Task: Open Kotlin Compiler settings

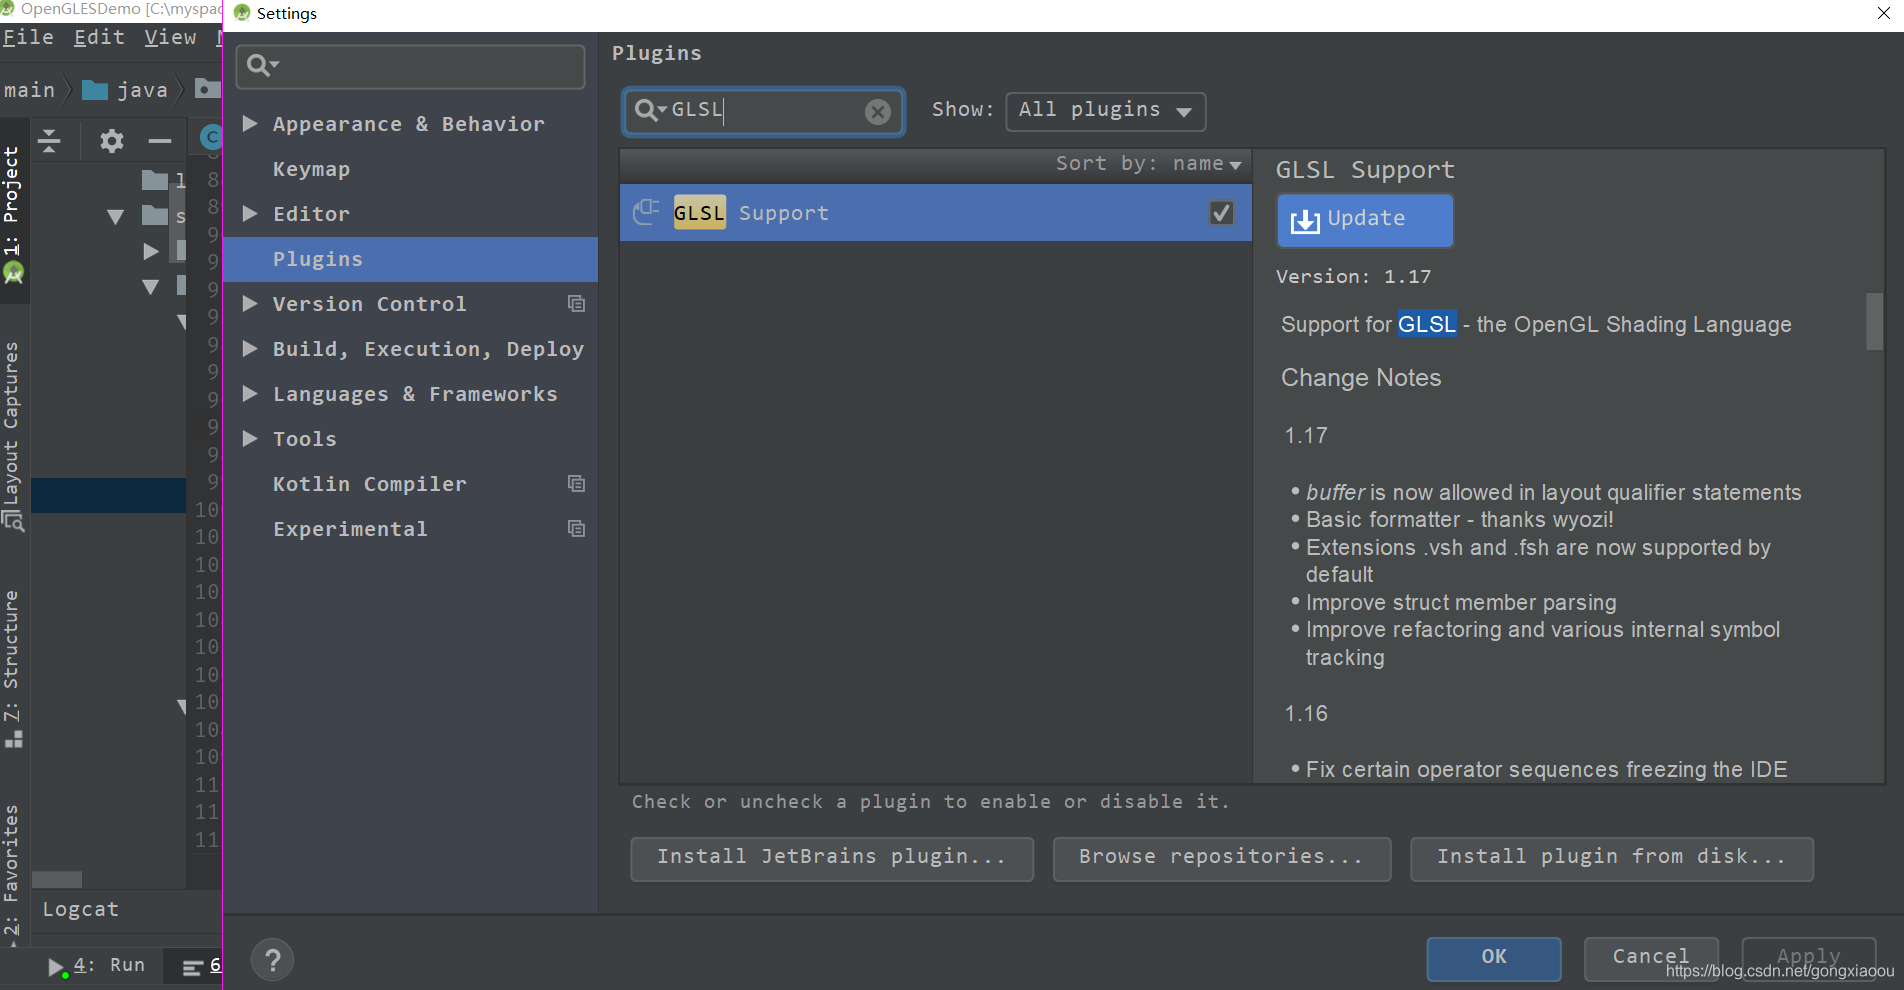Action: click(x=369, y=484)
